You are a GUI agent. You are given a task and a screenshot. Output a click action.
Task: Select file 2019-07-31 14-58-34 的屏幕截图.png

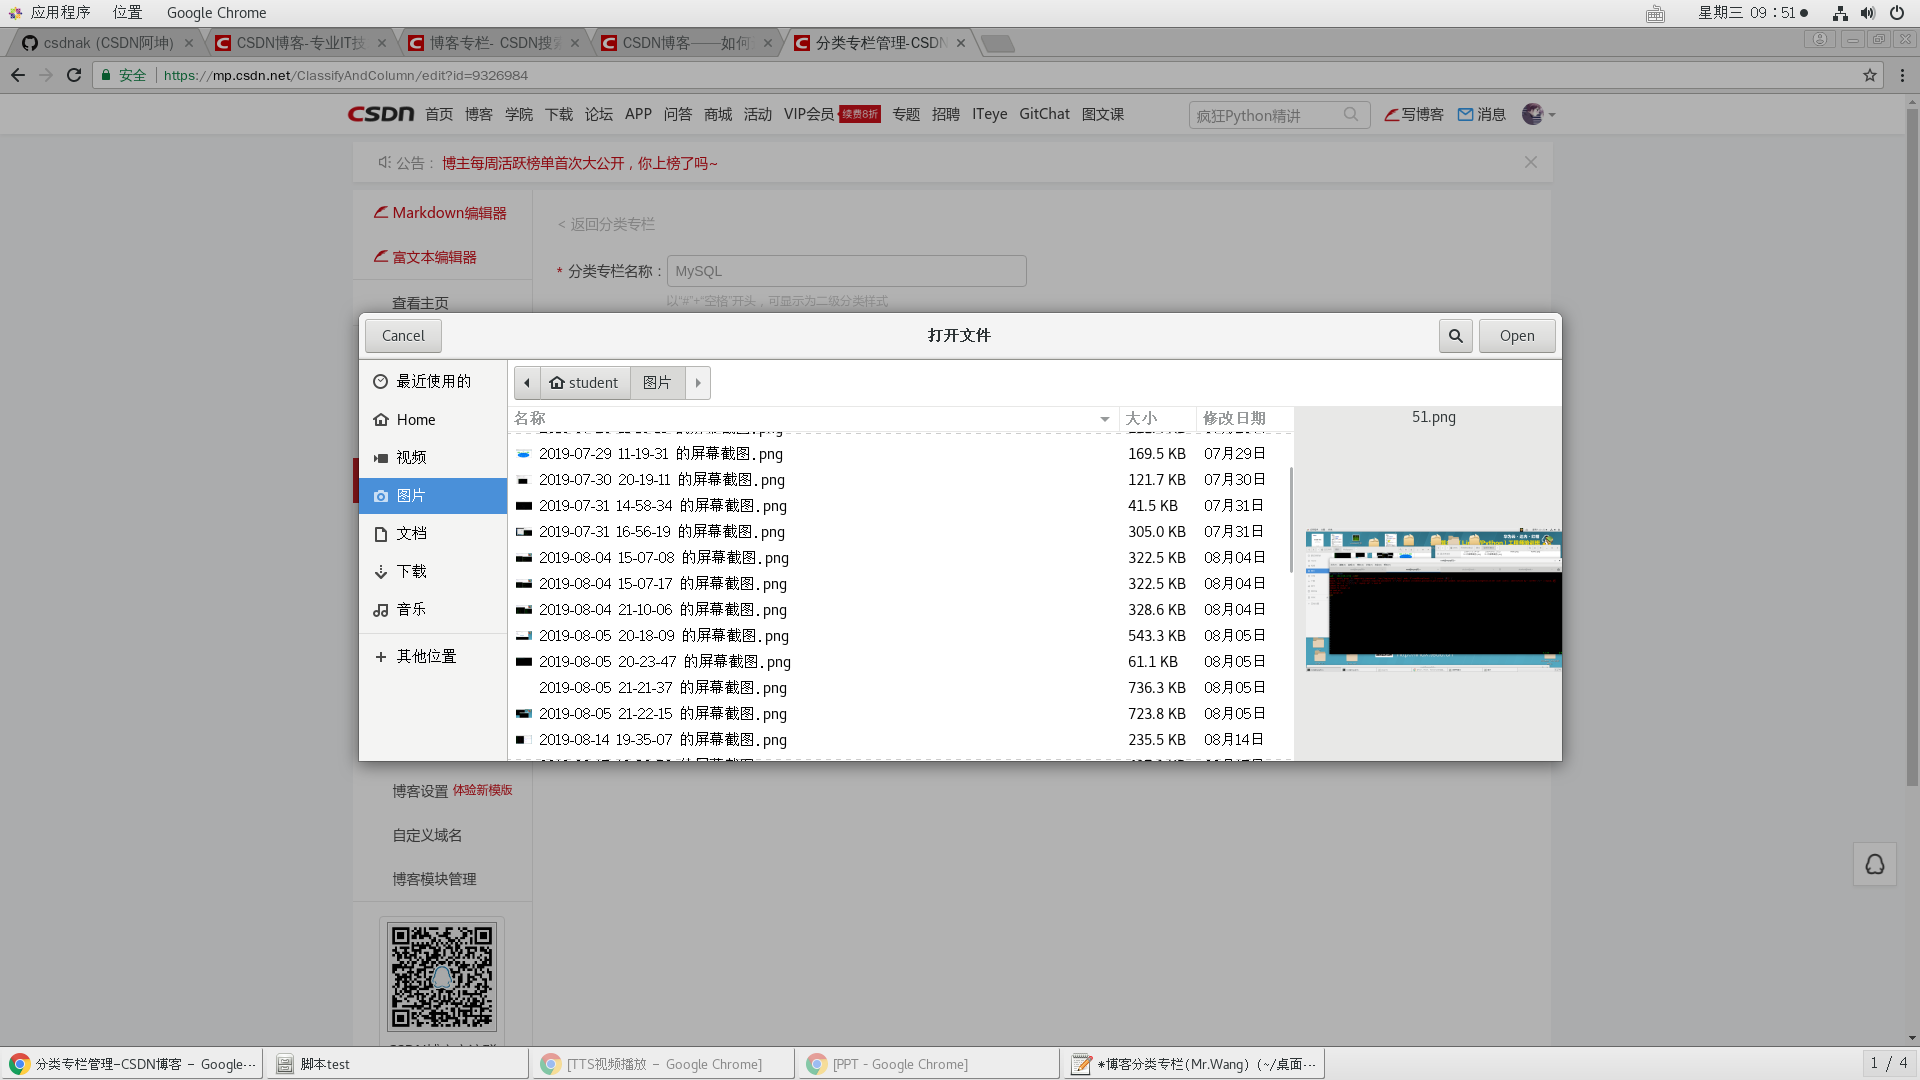point(900,506)
